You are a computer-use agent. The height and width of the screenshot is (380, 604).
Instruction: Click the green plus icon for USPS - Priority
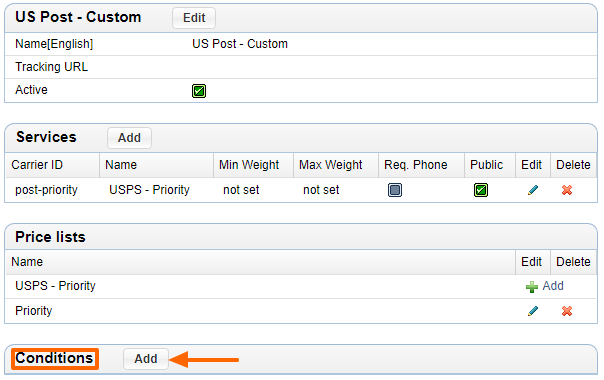tap(532, 287)
